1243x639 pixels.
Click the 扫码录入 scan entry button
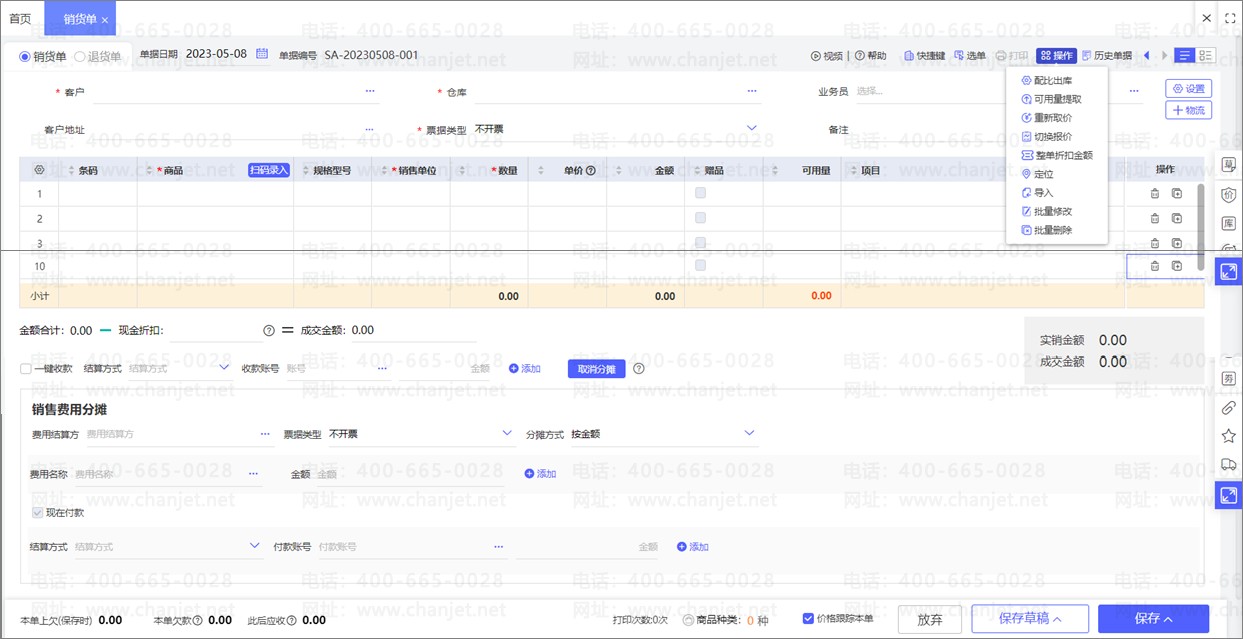pos(268,170)
